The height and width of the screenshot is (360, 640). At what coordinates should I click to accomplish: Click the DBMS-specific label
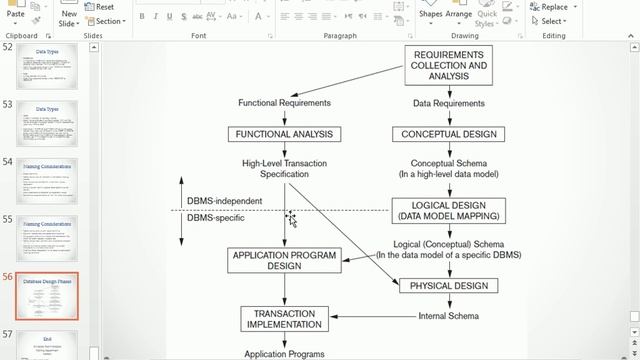coord(216,218)
